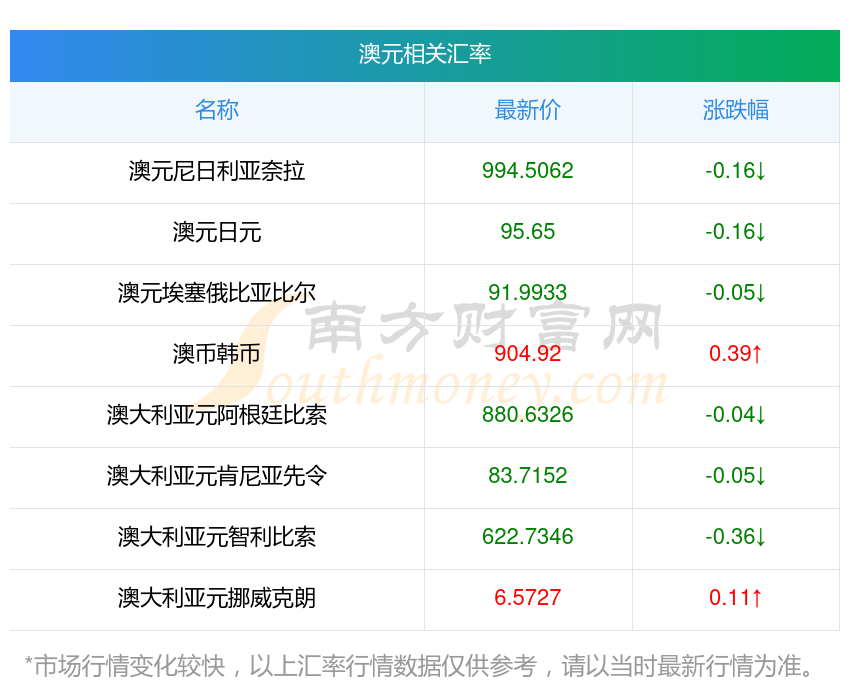Click the table title 澳元相关汇率
The width and height of the screenshot is (850, 698).
click(x=424, y=54)
